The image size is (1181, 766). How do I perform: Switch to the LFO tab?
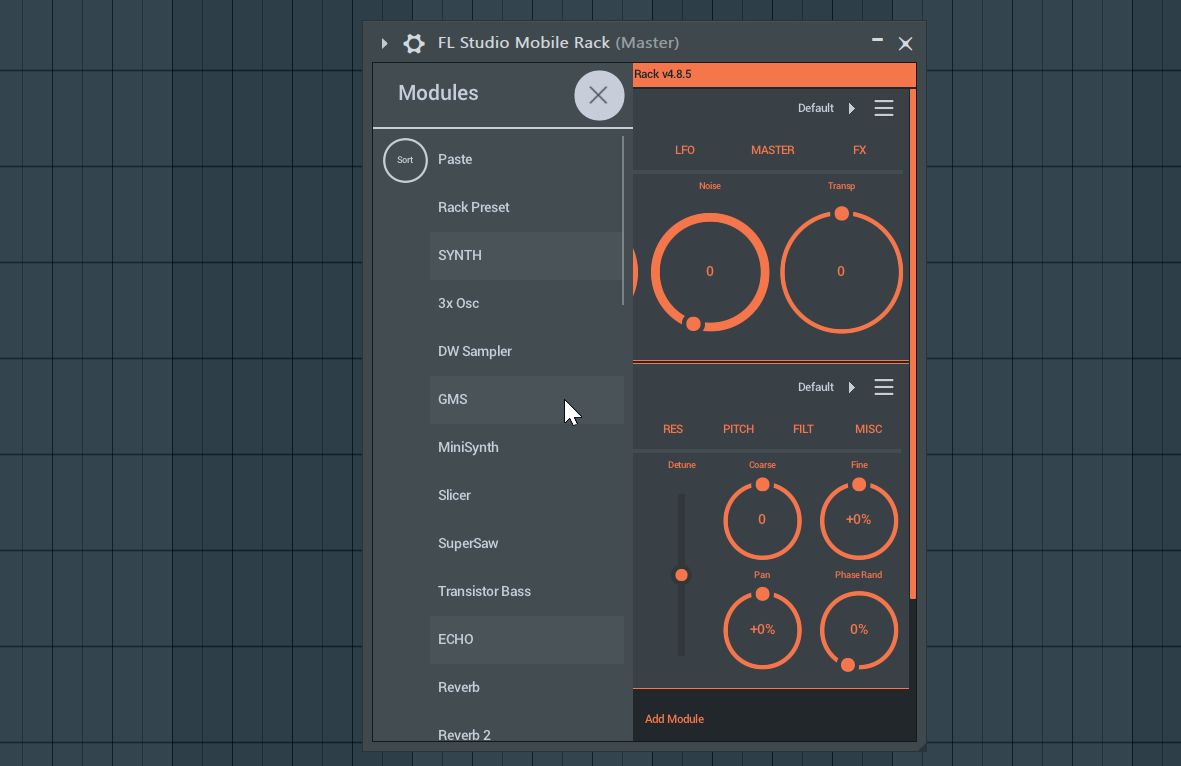click(x=685, y=150)
